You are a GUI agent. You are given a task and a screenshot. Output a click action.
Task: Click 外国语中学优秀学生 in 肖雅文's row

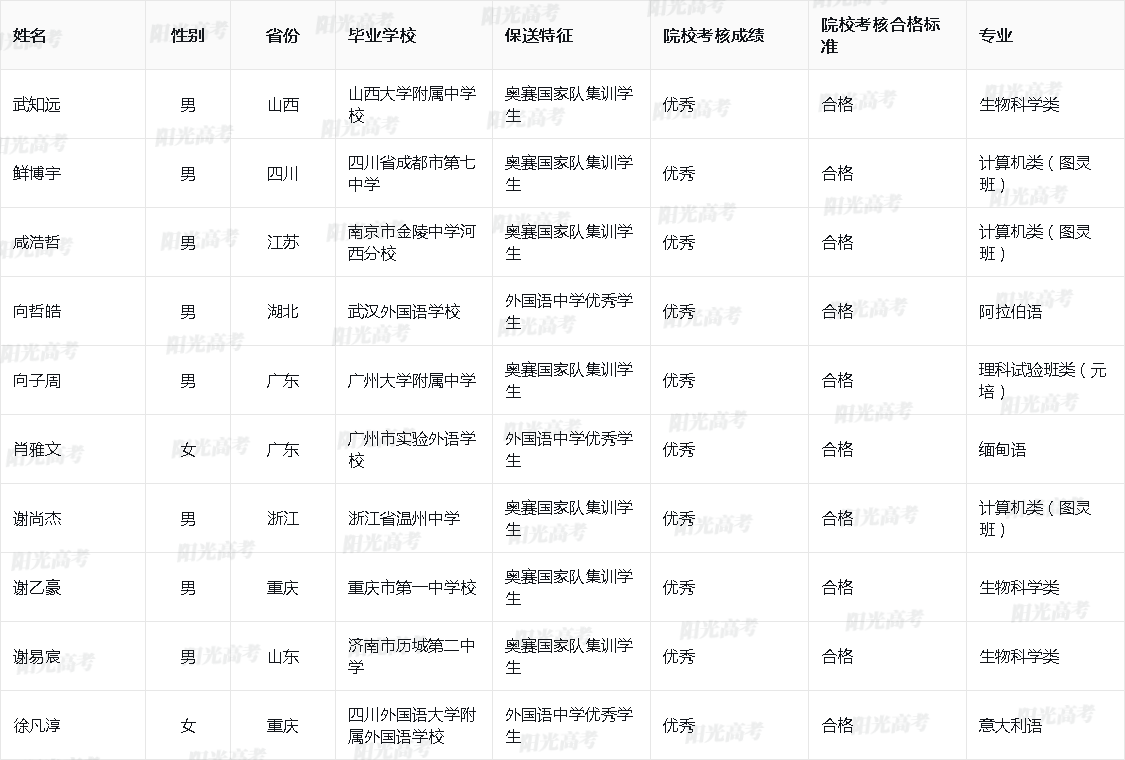[569, 450]
